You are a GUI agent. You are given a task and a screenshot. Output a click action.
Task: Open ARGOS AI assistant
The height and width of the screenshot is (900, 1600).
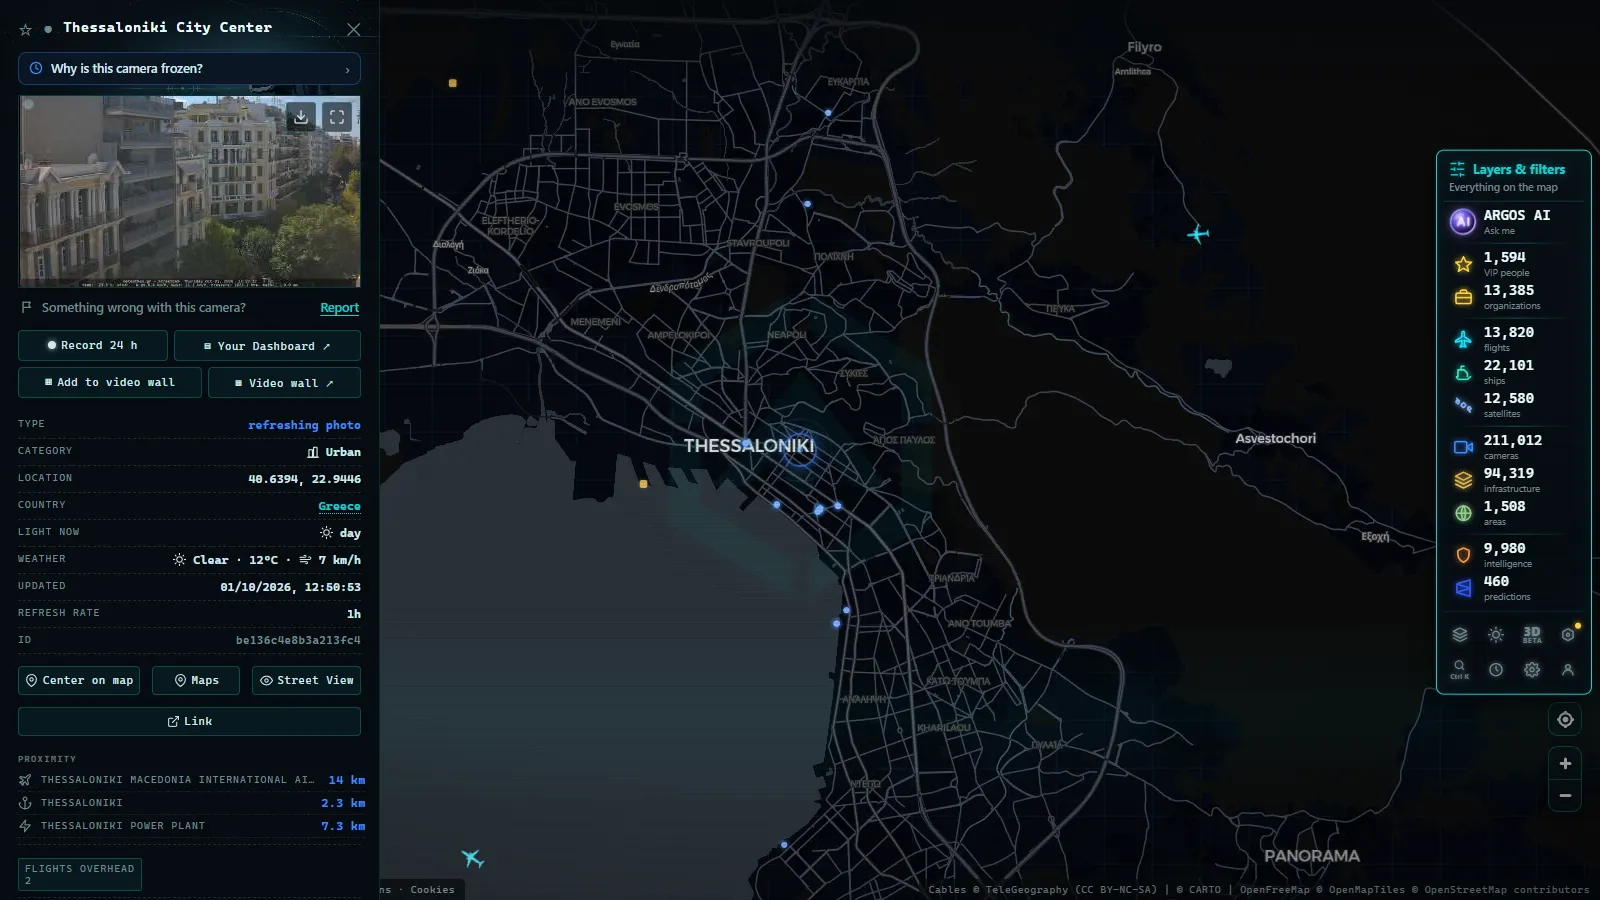1513,221
